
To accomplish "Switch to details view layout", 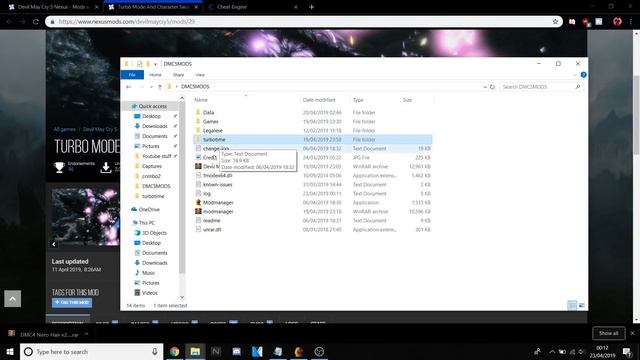I will coord(572,305).
